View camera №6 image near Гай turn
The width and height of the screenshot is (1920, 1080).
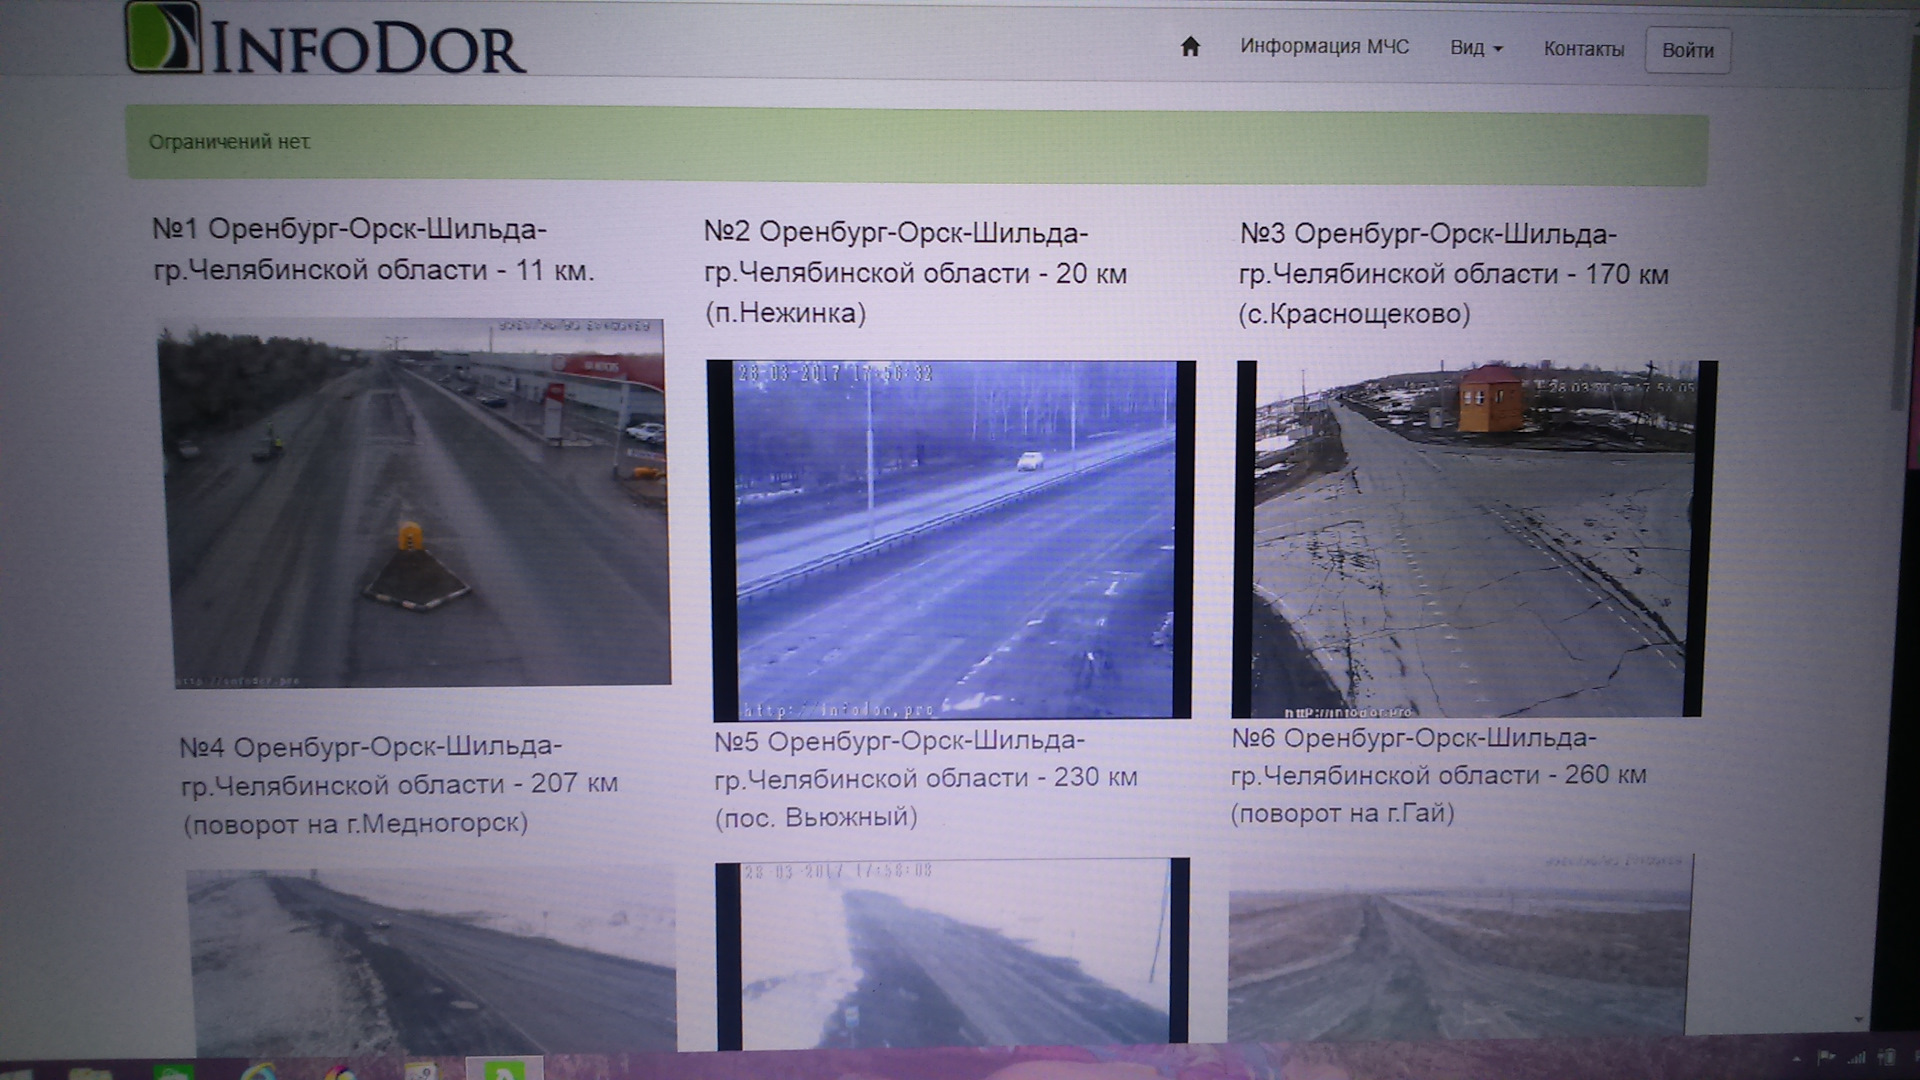[1461, 945]
